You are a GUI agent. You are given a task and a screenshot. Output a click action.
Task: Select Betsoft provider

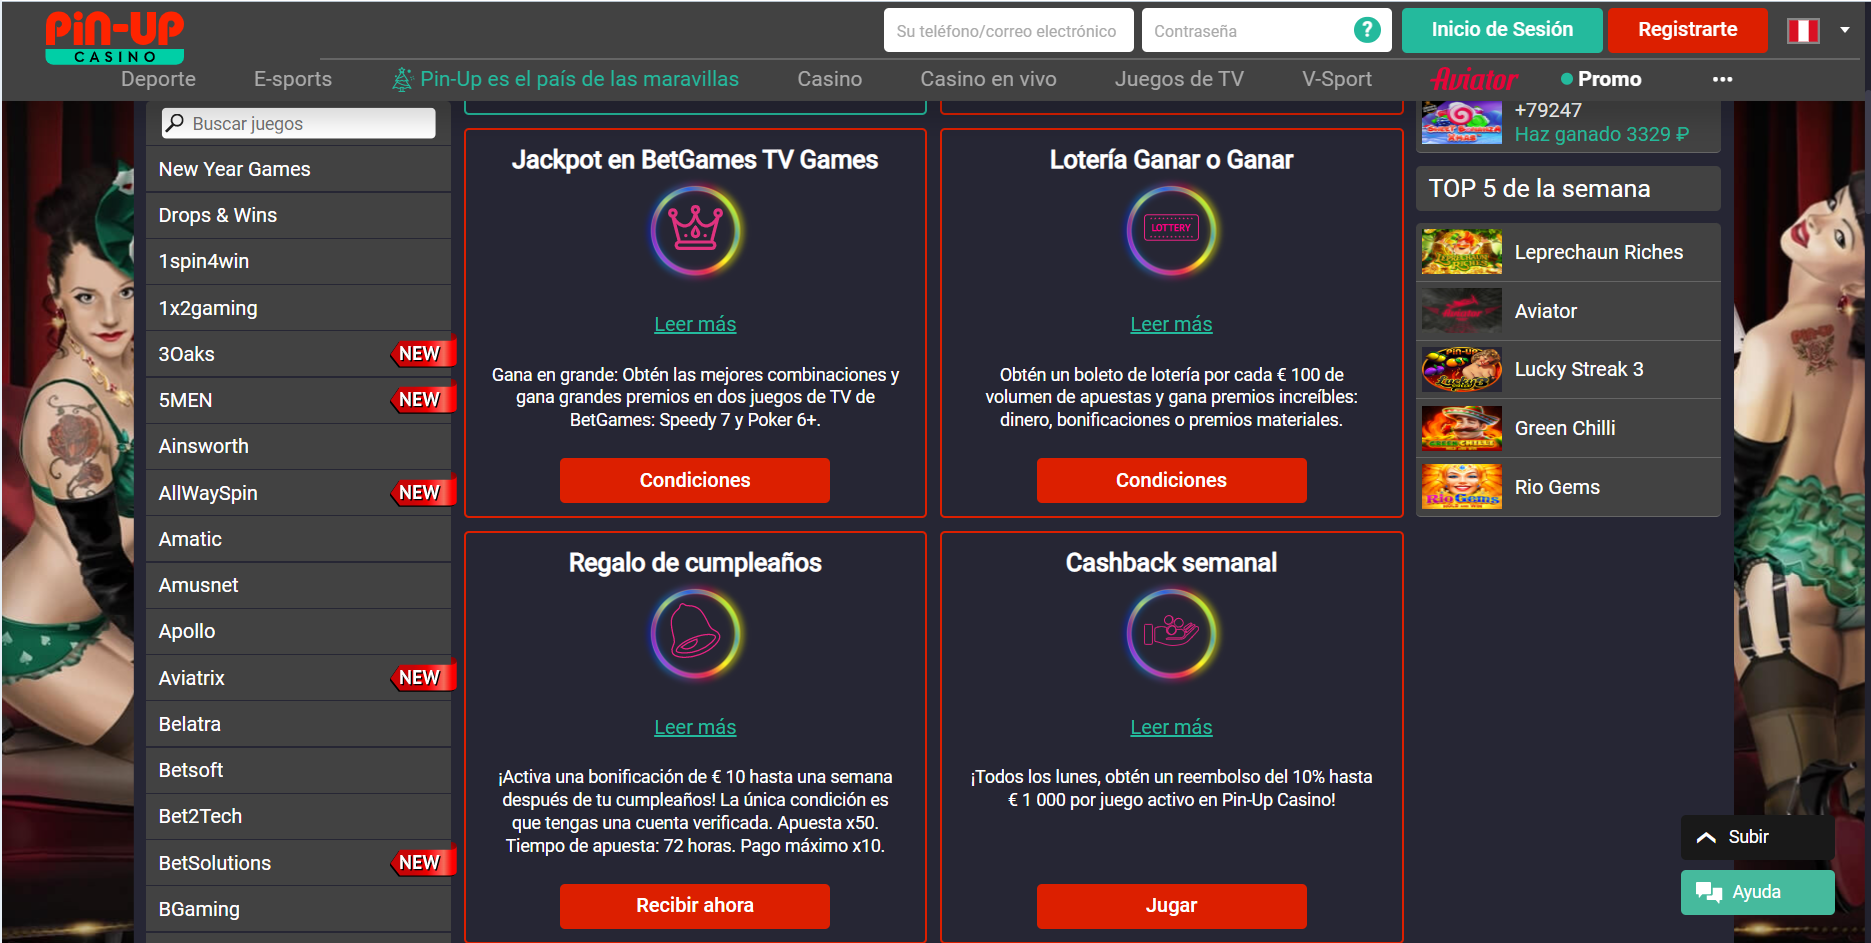(x=298, y=770)
